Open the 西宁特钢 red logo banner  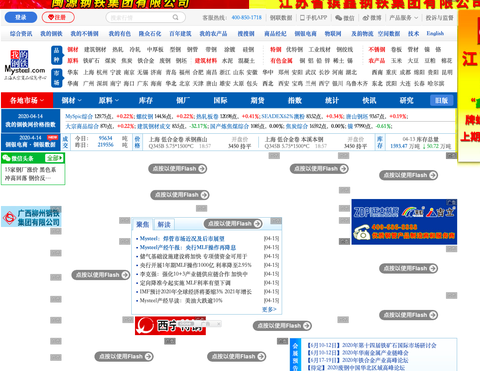point(170,326)
